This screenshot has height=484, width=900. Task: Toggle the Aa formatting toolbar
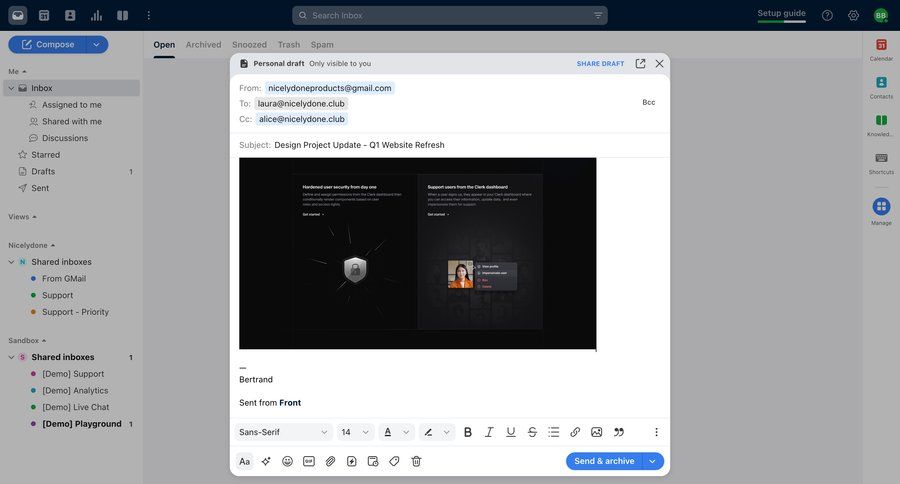pyautogui.click(x=245, y=462)
